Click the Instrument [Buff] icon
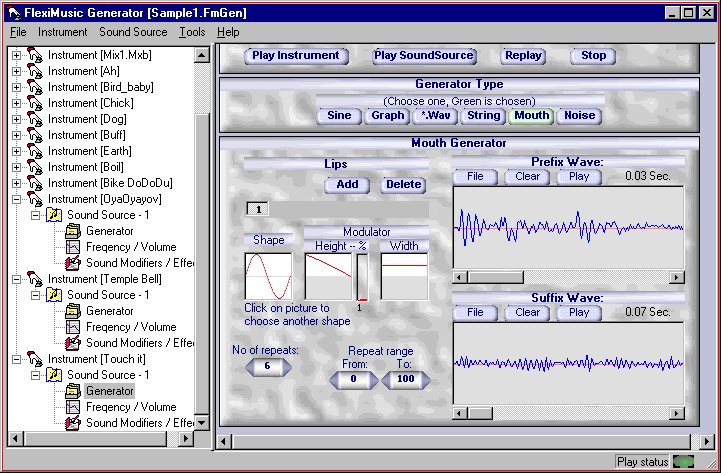Screen dimensions: 721x473 [x=35, y=135]
